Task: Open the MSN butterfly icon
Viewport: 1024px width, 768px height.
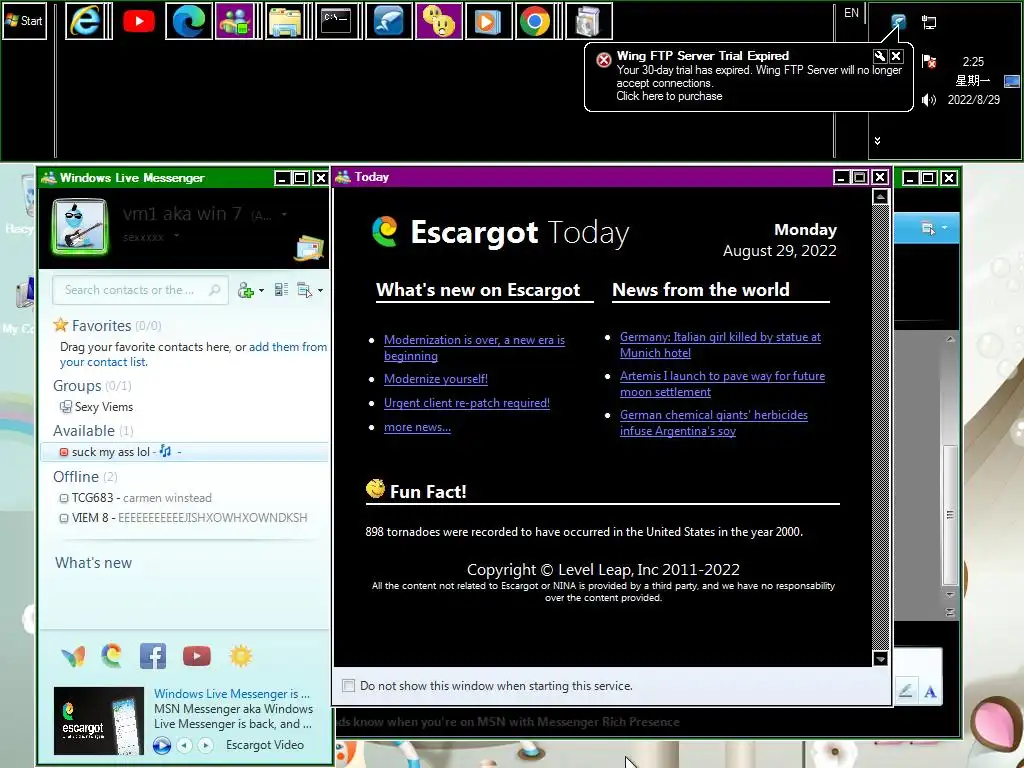Action: 73,656
